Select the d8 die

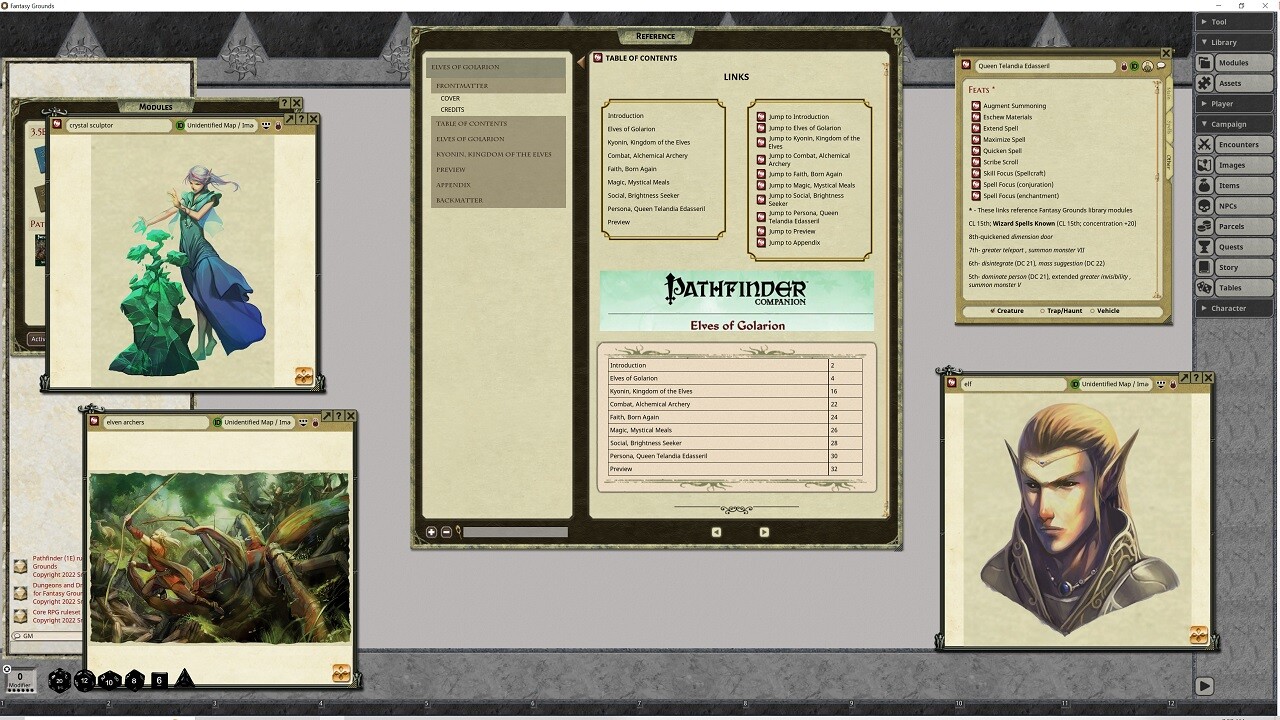click(x=134, y=681)
